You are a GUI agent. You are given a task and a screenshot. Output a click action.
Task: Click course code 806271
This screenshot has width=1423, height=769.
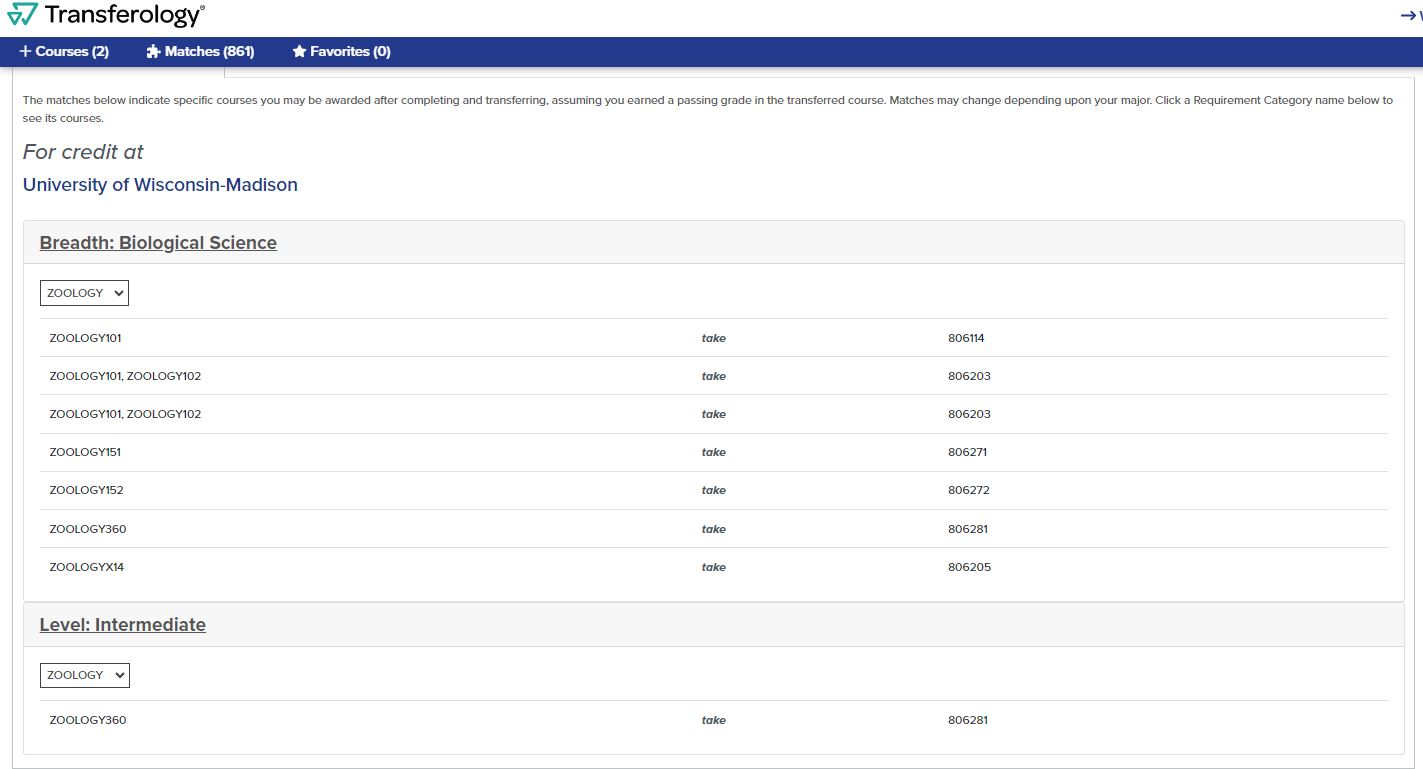[967, 452]
